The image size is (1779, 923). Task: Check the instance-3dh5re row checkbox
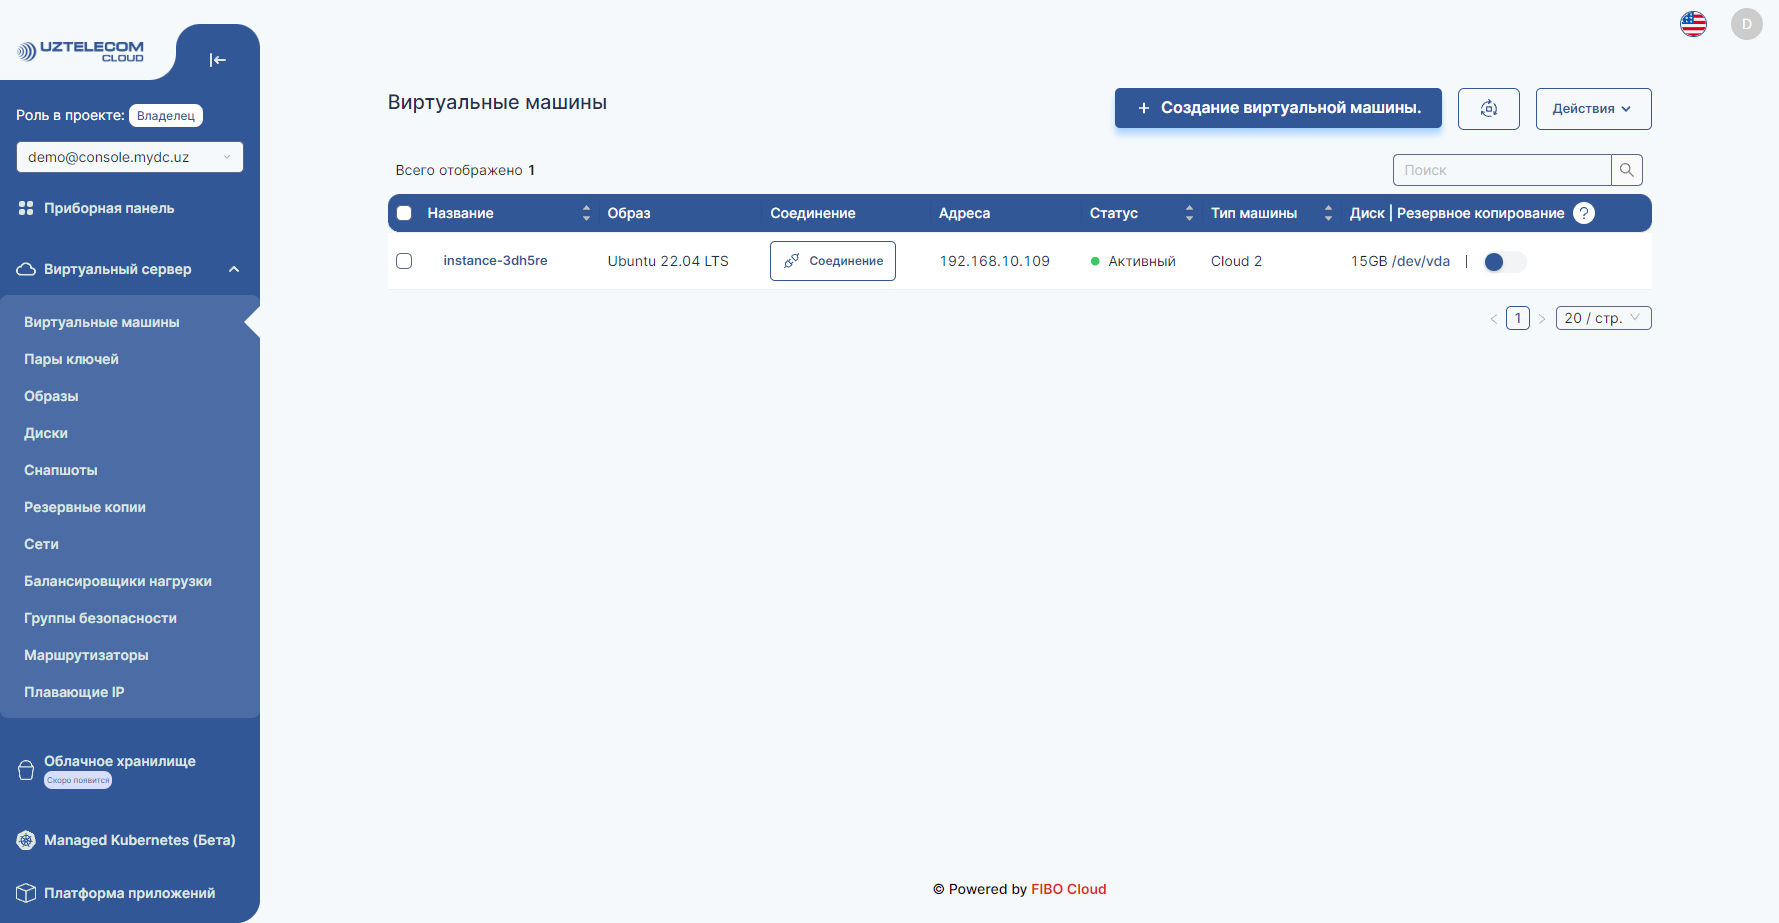coord(404,261)
